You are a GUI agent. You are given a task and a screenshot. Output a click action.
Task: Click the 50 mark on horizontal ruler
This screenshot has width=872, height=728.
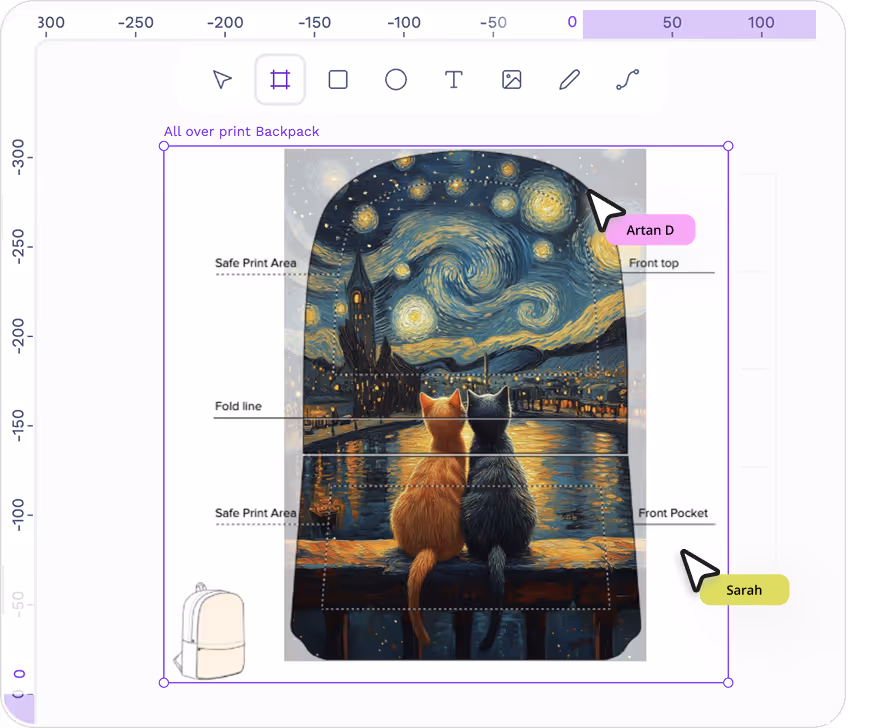point(672,22)
